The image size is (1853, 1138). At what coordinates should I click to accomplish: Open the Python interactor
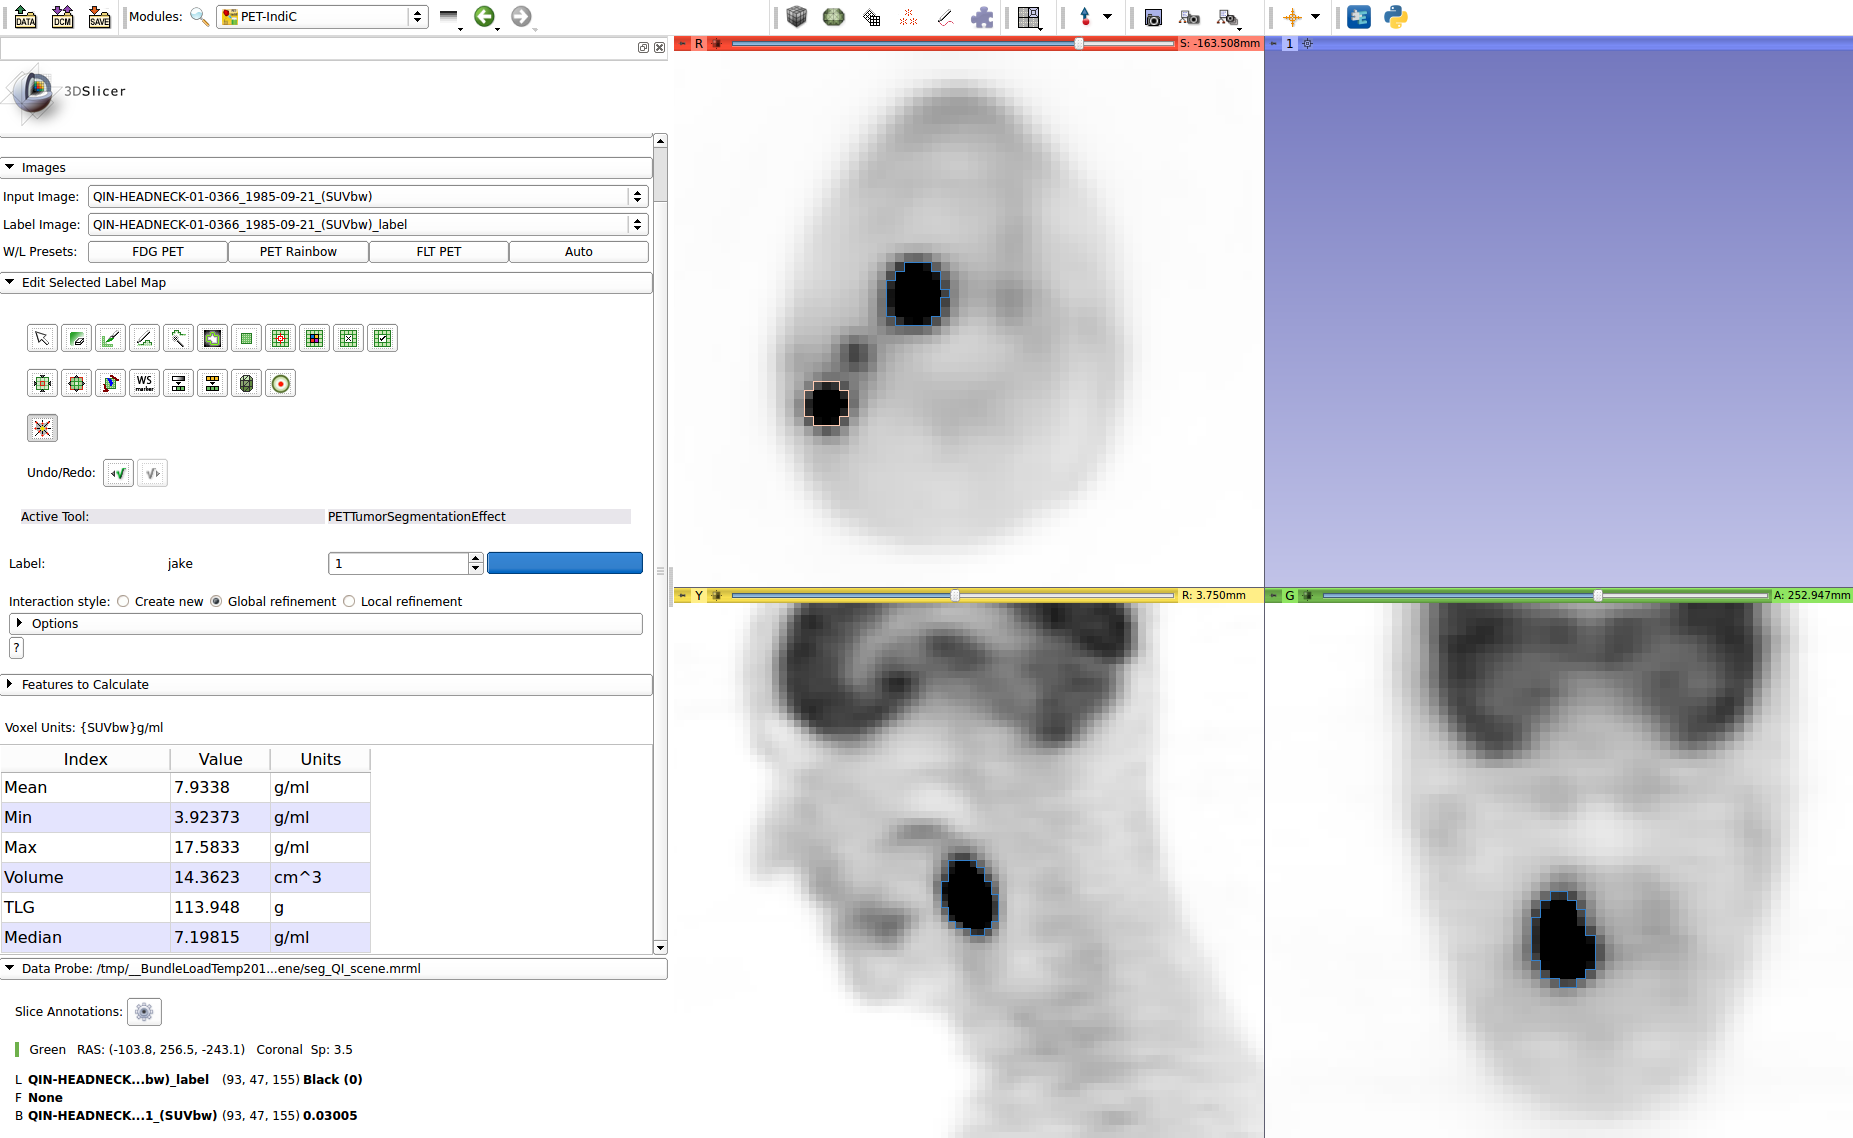(x=1396, y=17)
